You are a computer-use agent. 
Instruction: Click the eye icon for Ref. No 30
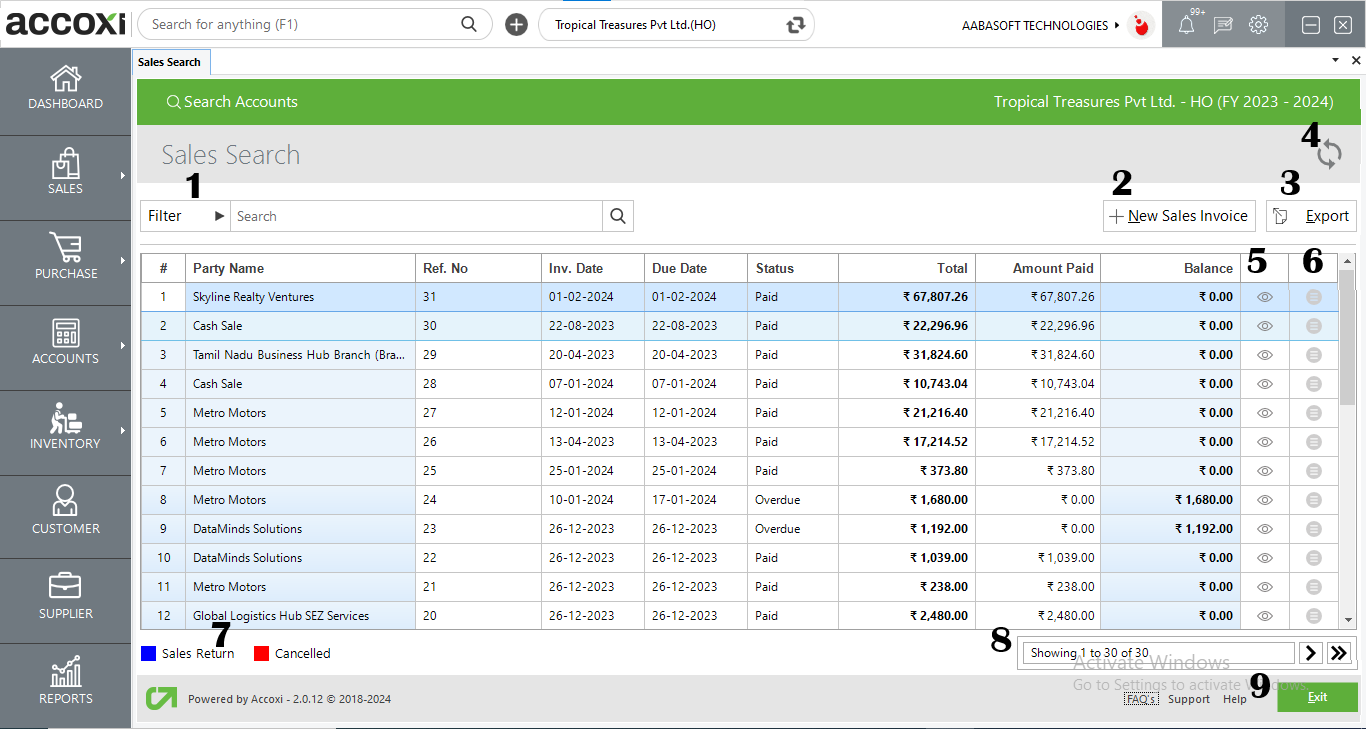[x=1265, y=326]
